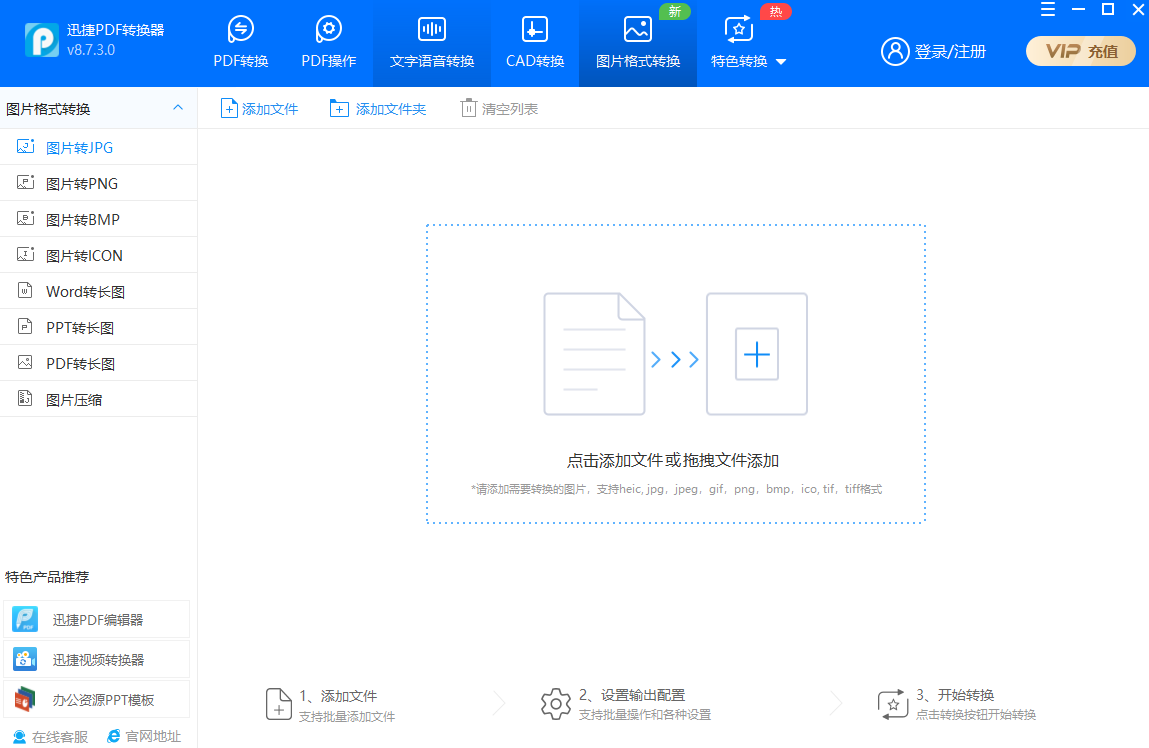Click step 2 设置输出配置 gear icon
This screenshot has height=748, width=1149.
(555, 704)
